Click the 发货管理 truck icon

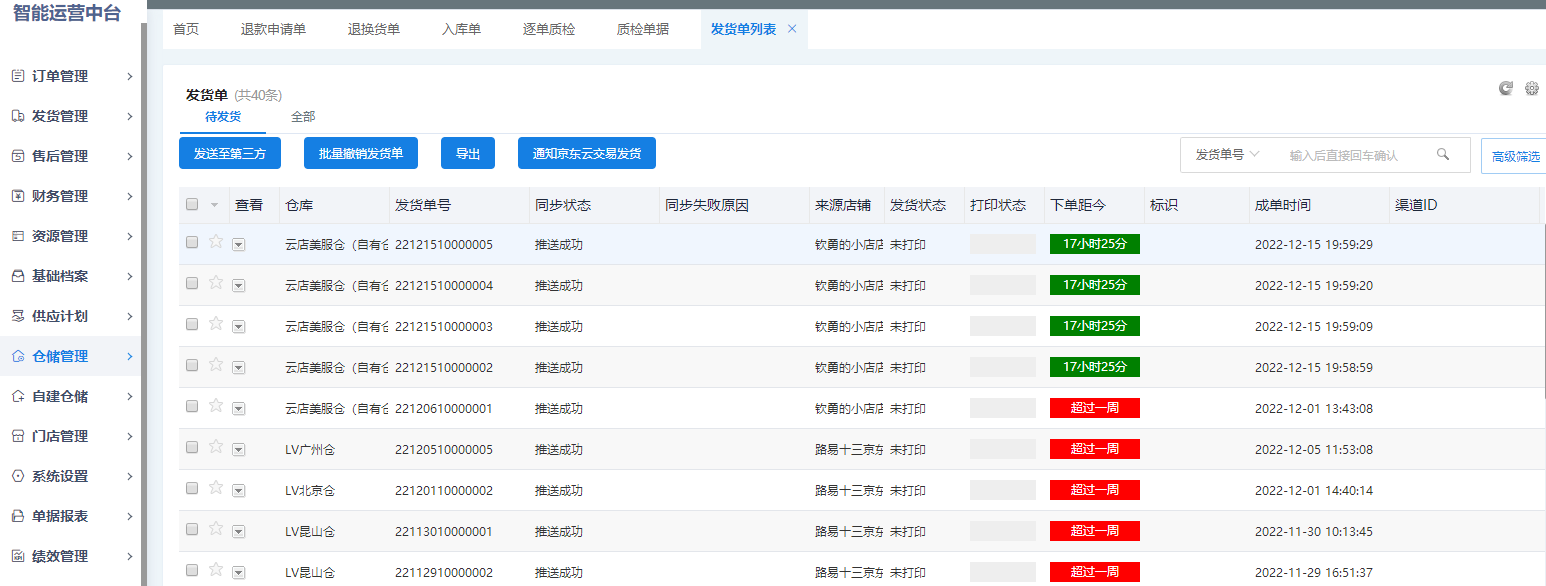(18, 116)
